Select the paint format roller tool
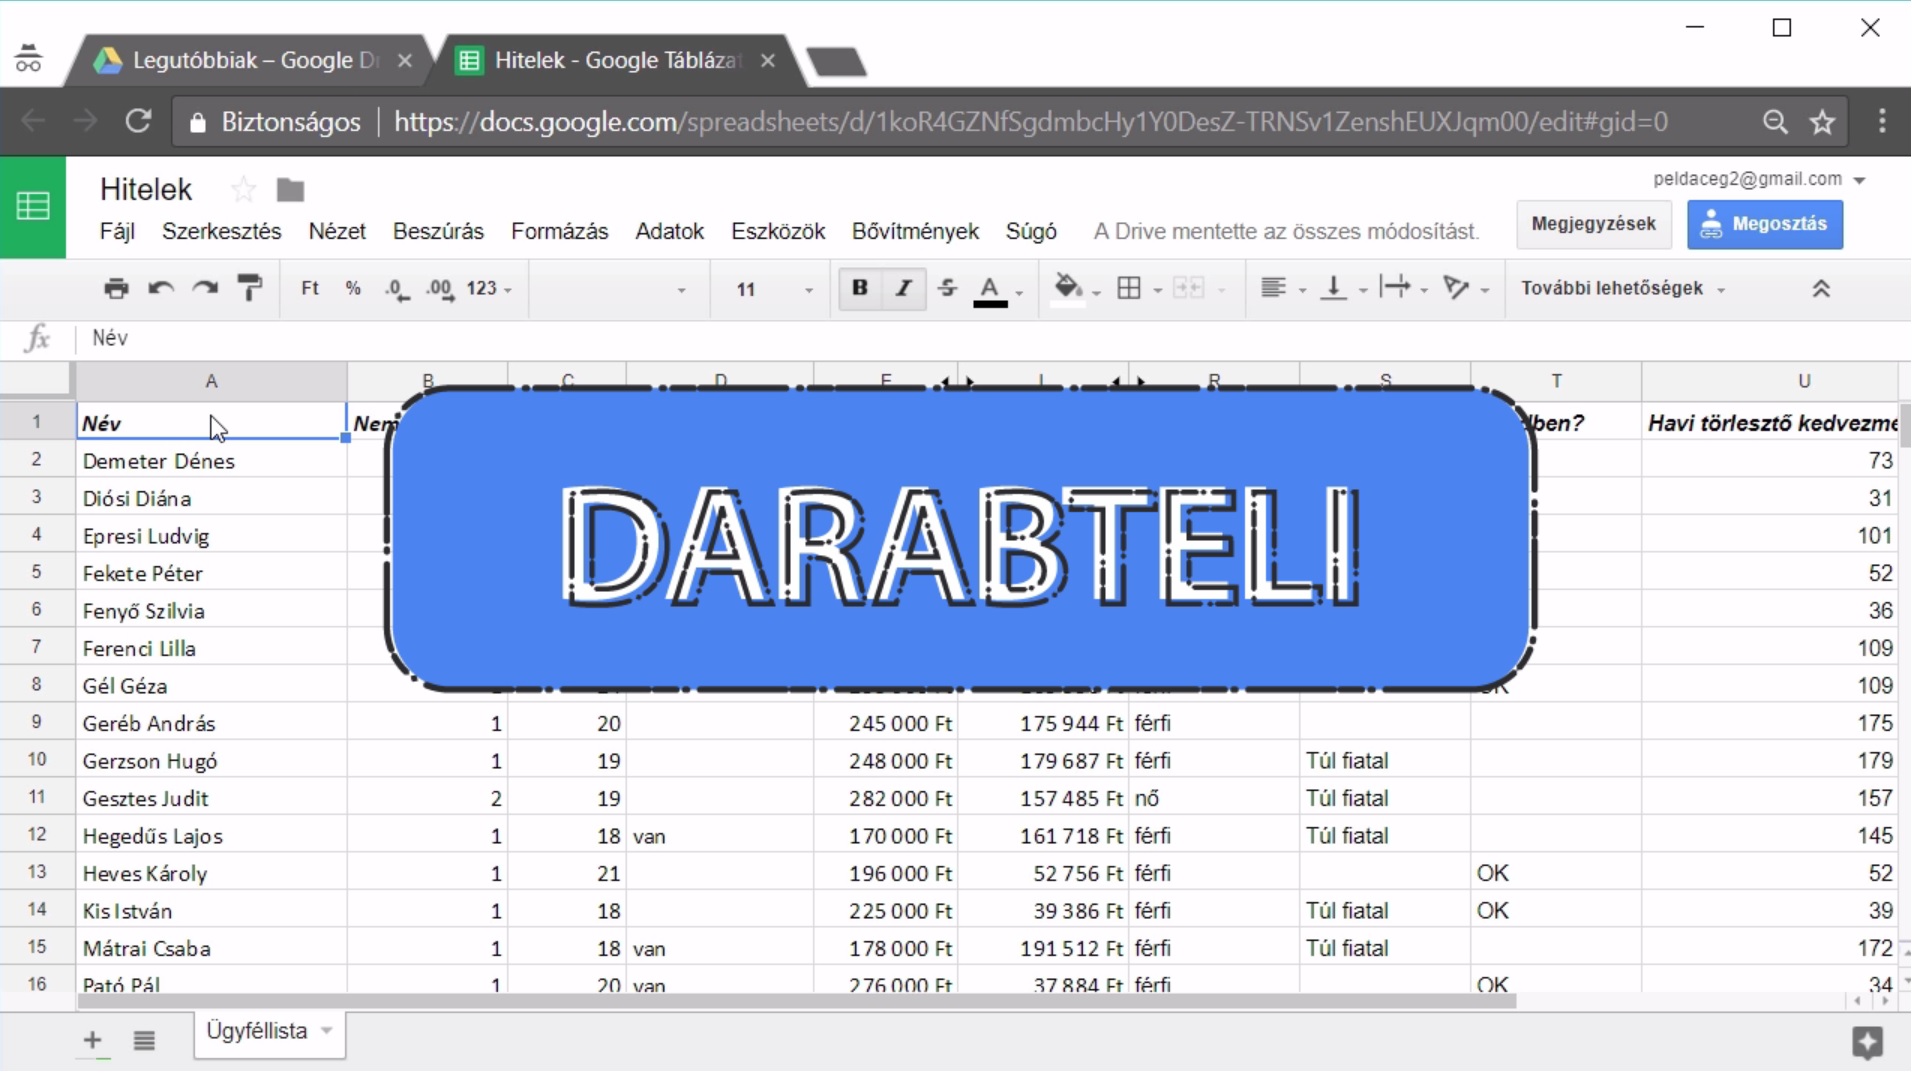This screenshot has height=1074, width=1912. coord(249,289)
